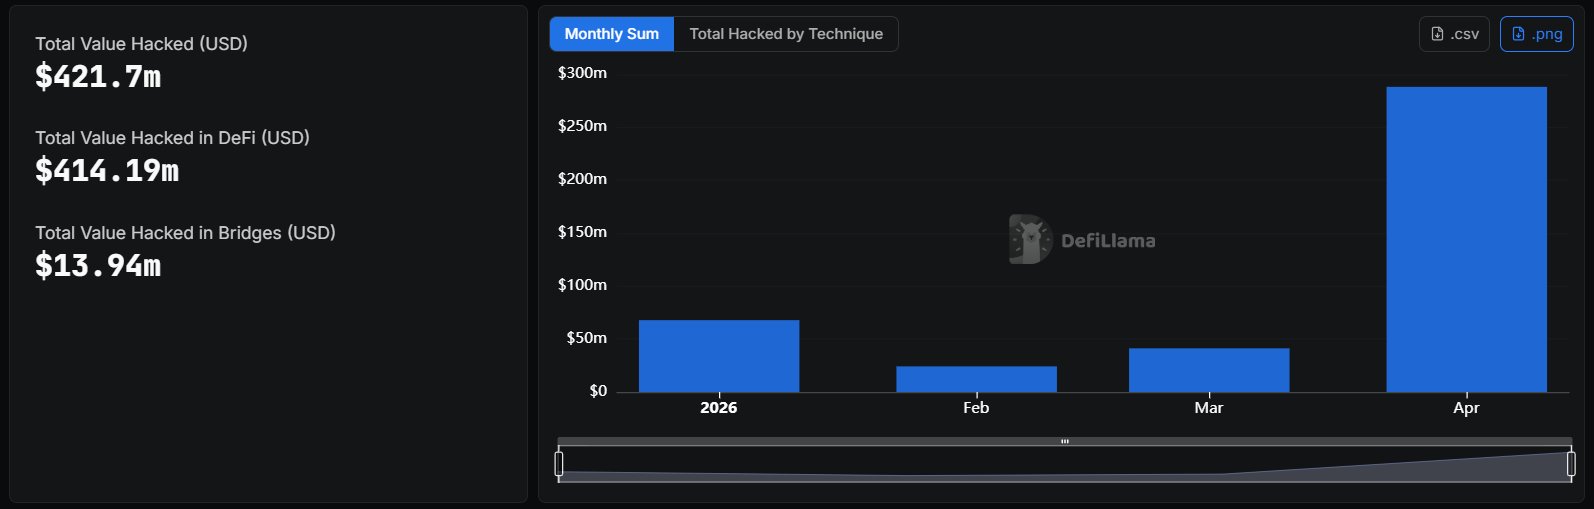
Task: Select the February bar in the chart
Action: point(976,379)
